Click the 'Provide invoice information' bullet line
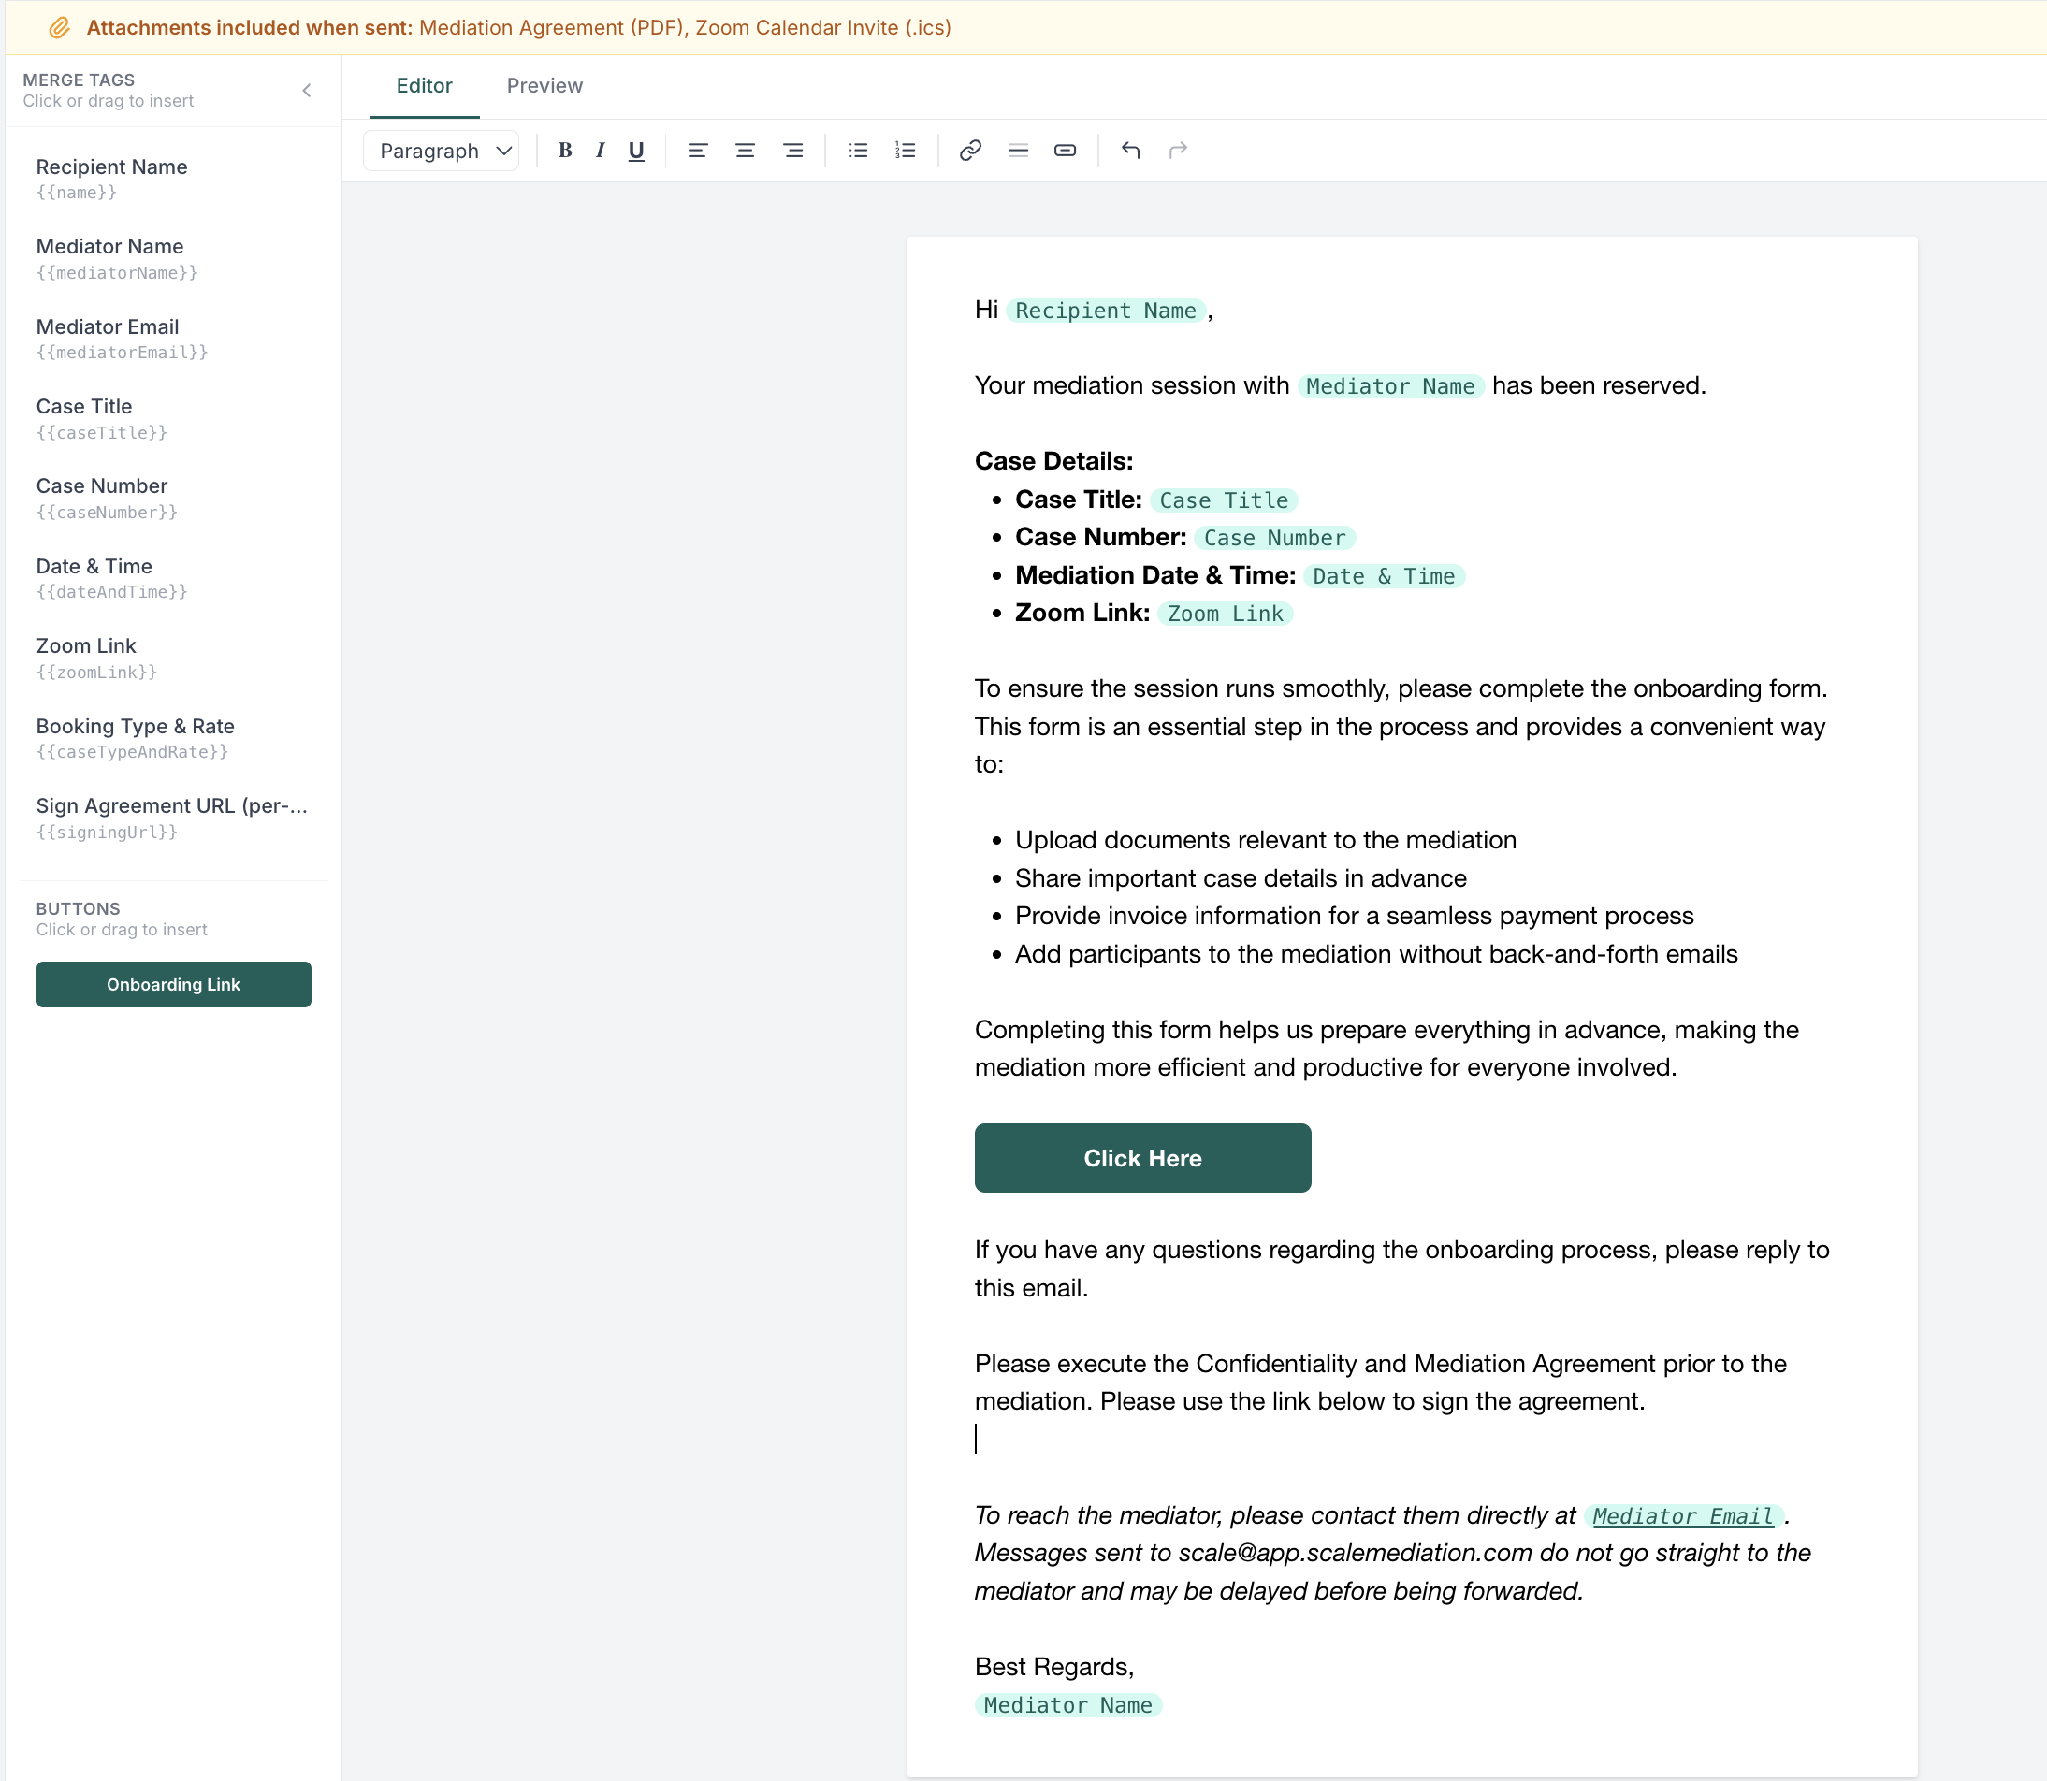The height and width of the screenshot is (1781, 2047). point(1354,916)
